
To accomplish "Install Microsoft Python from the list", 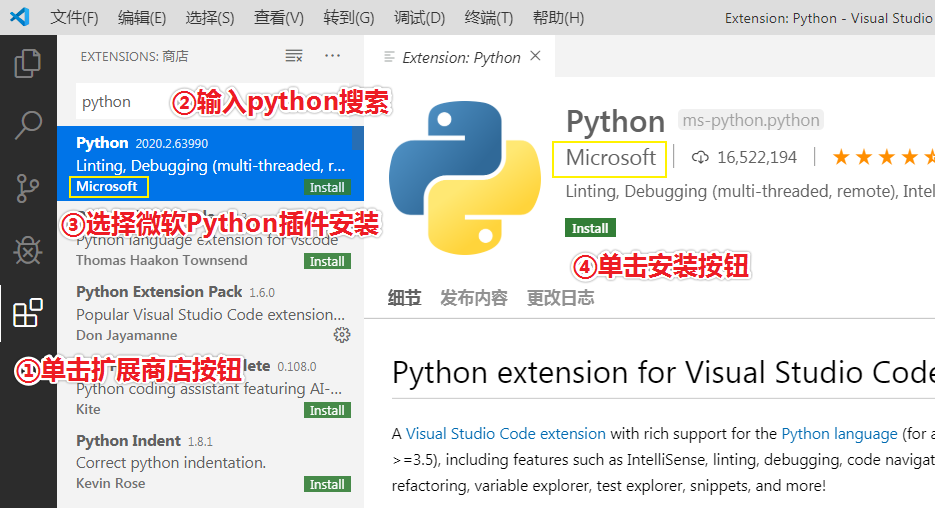I will 327,187.
